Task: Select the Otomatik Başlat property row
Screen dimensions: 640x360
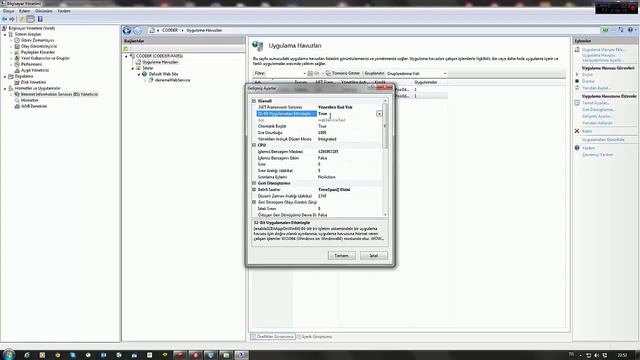Action: pos(318,126)
